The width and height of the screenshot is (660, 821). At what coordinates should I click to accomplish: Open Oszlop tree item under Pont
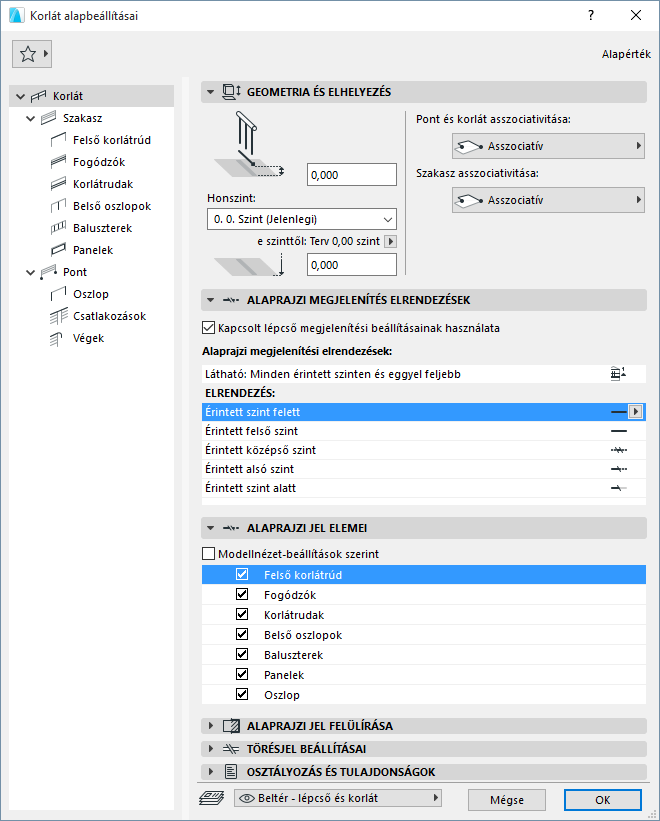91,294
